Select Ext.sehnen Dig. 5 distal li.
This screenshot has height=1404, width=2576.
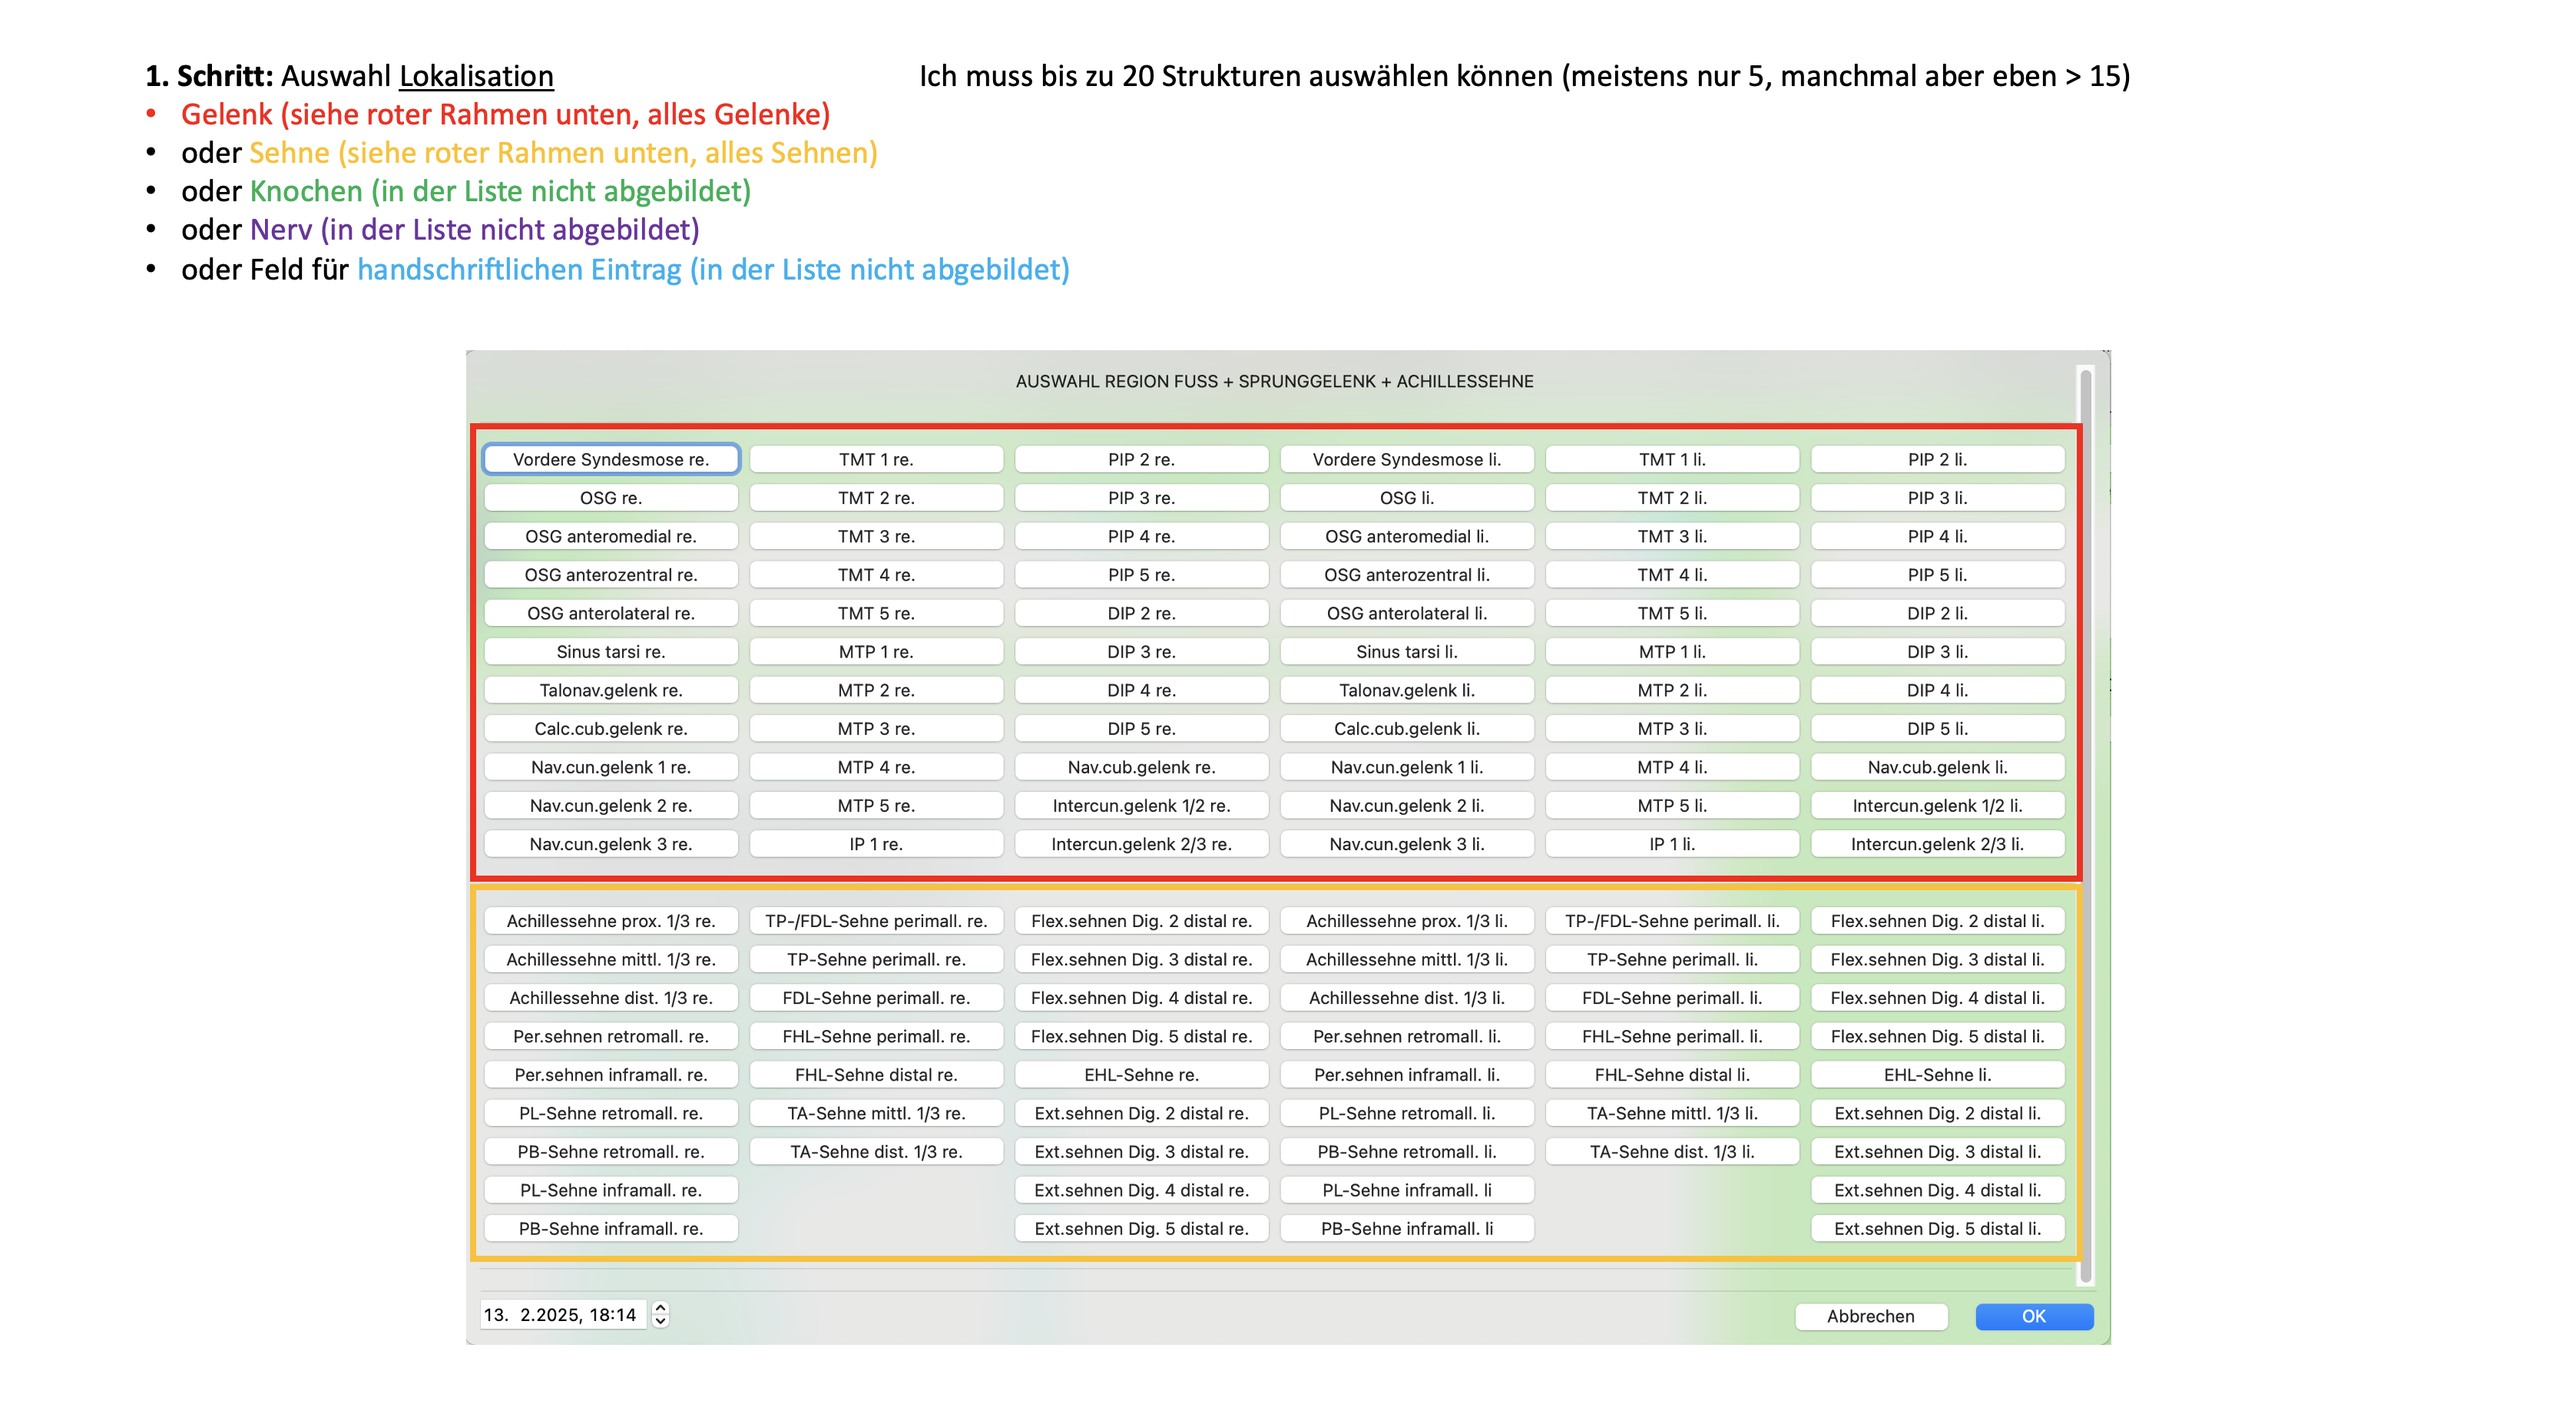pos(1937,1228)
